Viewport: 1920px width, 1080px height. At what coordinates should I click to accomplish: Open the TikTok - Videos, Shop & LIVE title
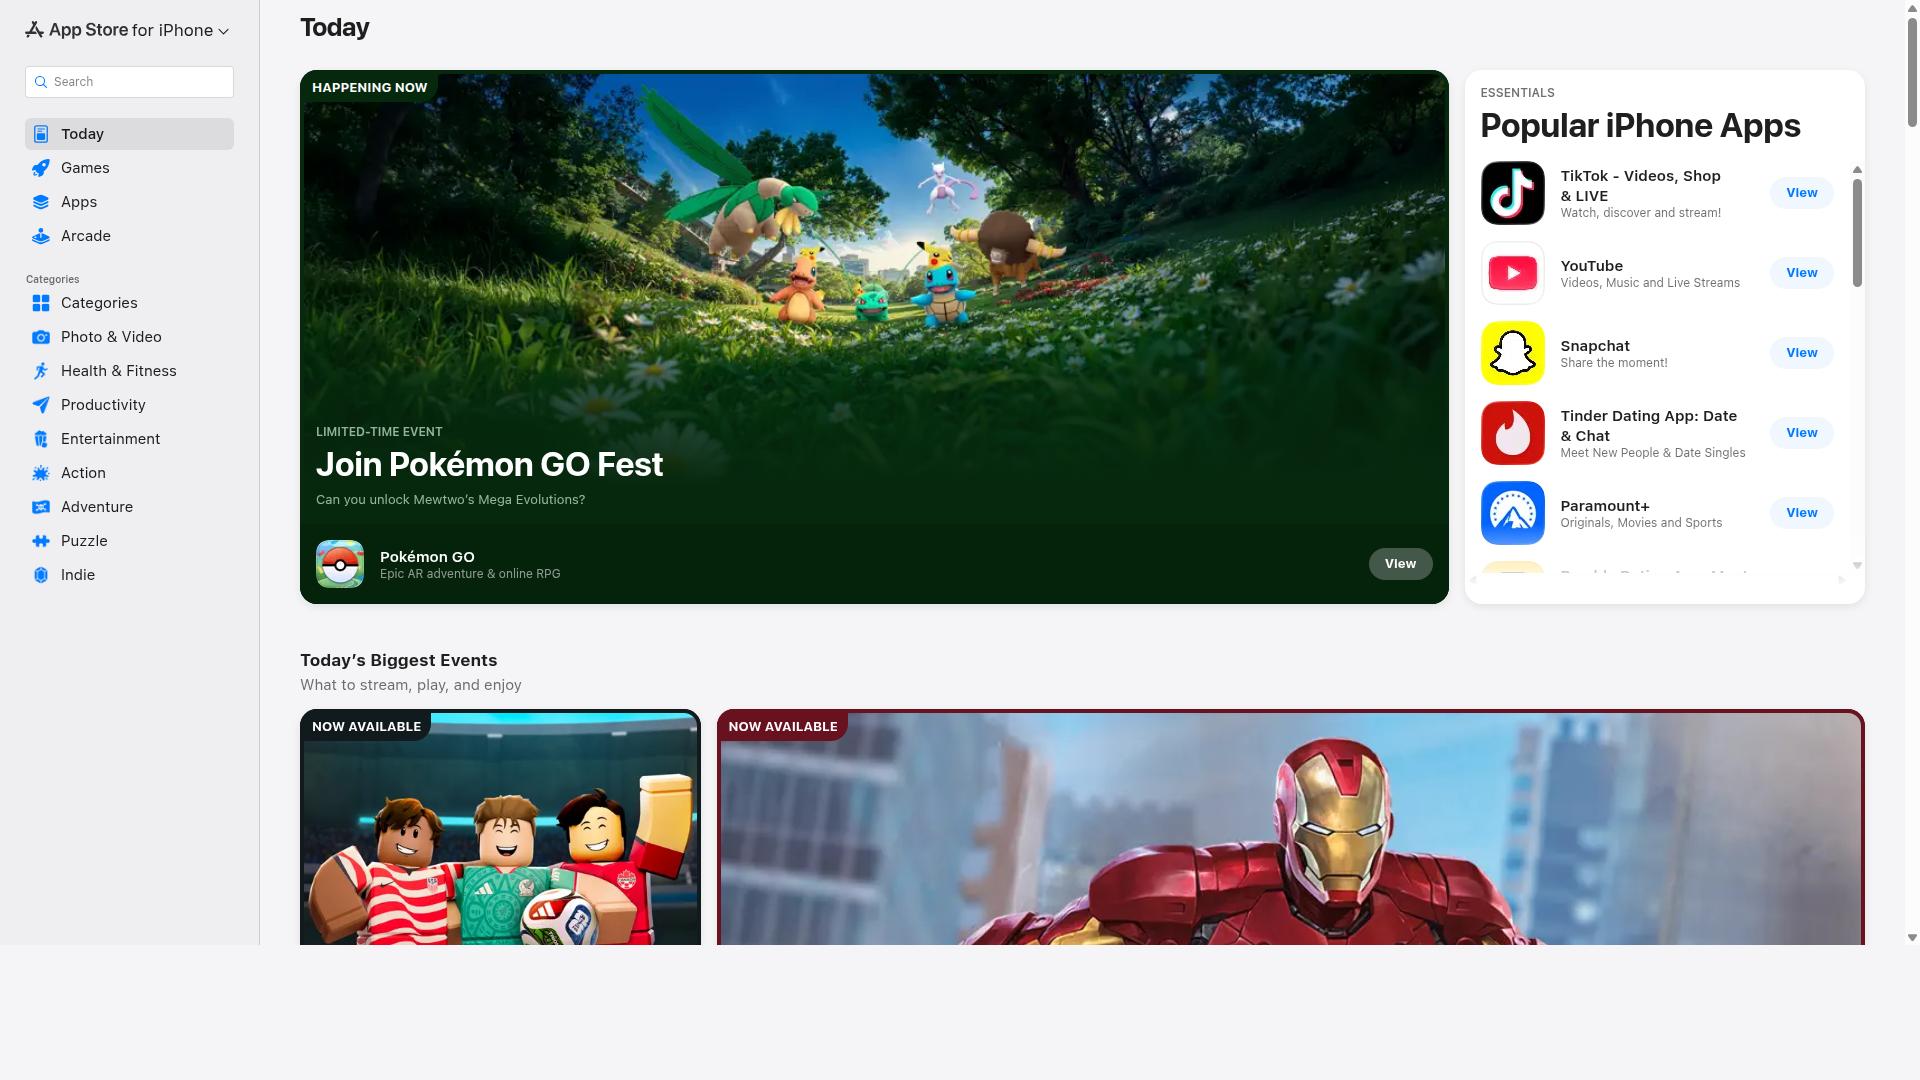pos(1640,186)
